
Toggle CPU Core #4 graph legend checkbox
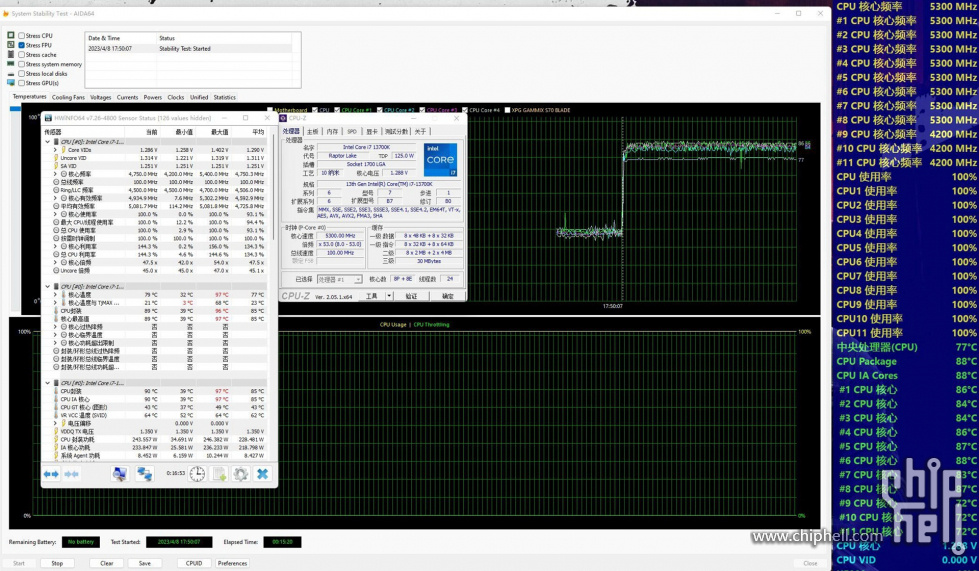[465, 110]
